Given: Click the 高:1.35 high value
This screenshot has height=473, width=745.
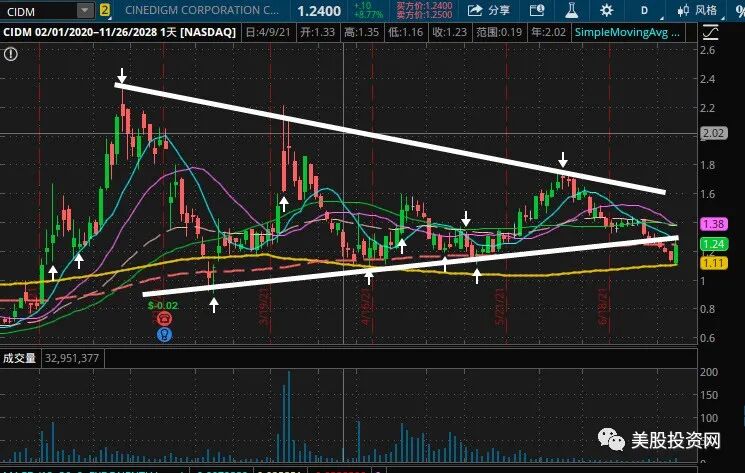Looking at the screenshot, I should click(x=362, y=32).
